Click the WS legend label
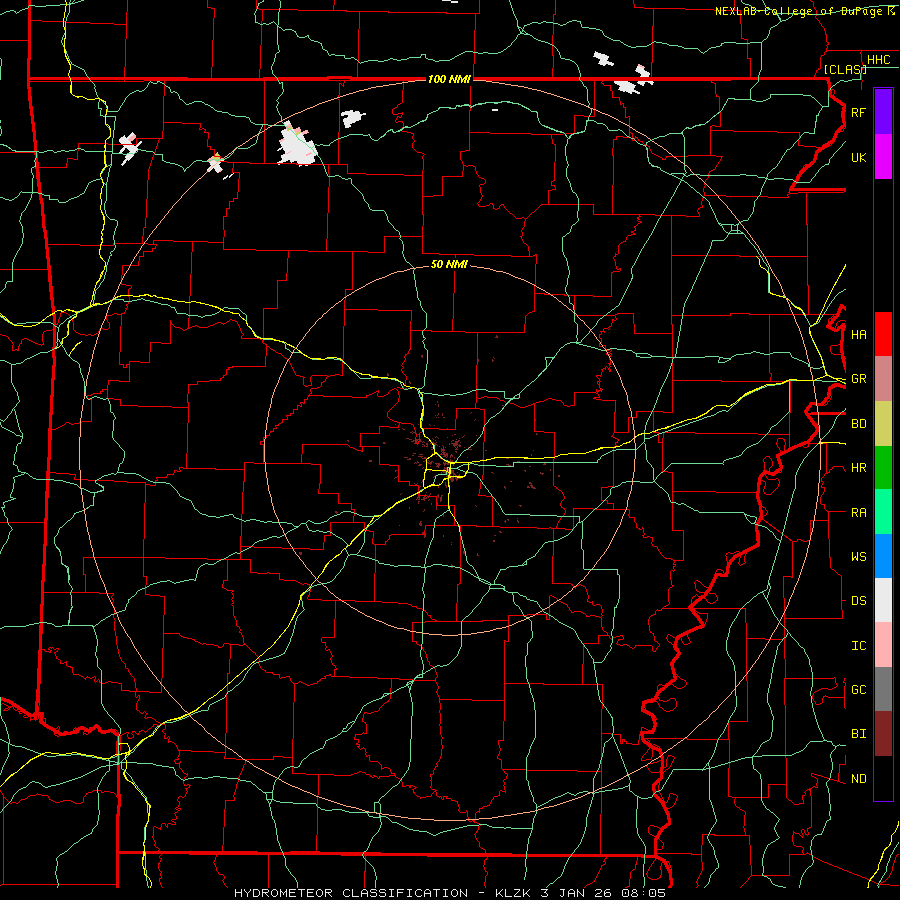 pyautogui.click(x=858, y=556)
